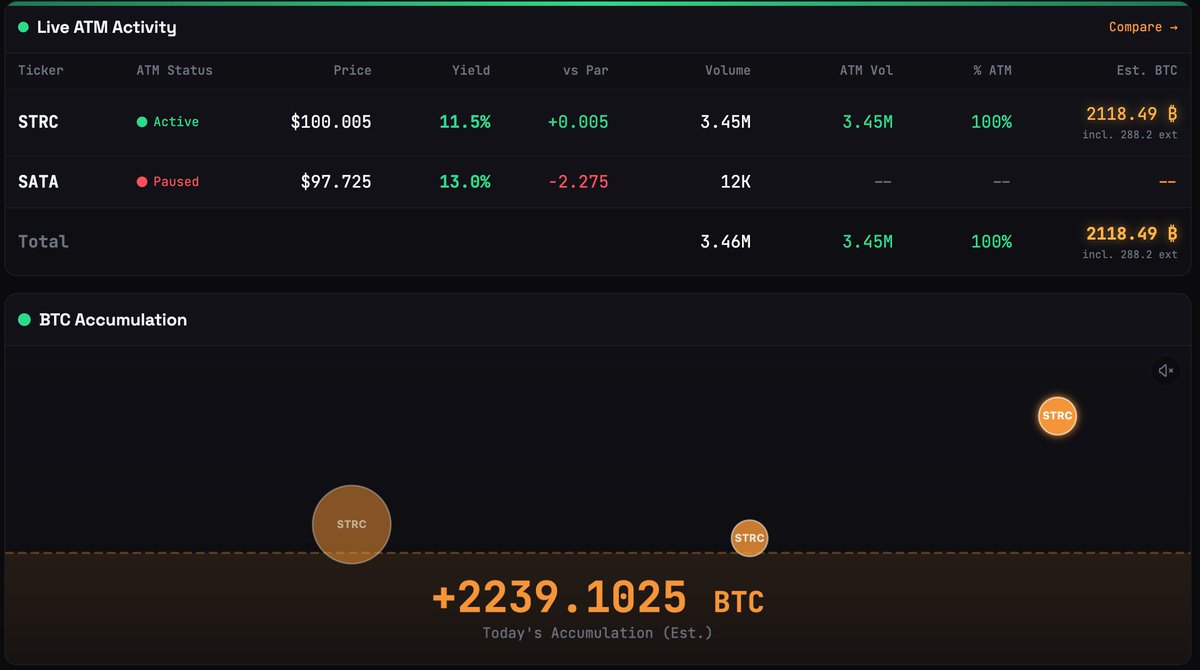Click the ATM Vol column header
This screenshot has height=670, width=1200.
click(867, 71)
